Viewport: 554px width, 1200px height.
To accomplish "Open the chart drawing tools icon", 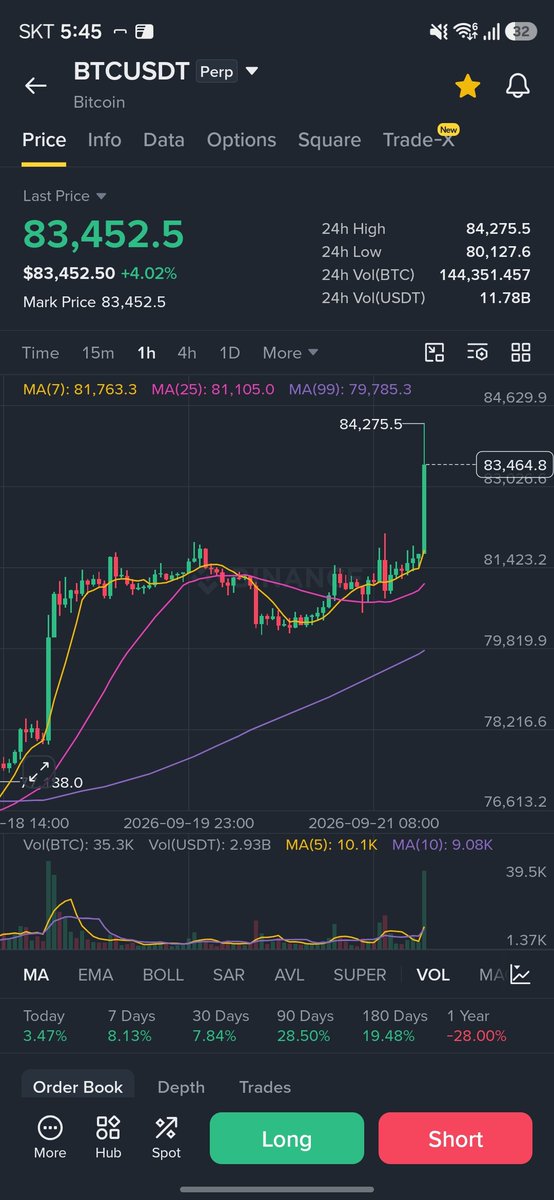I will [x=434, y=352].
